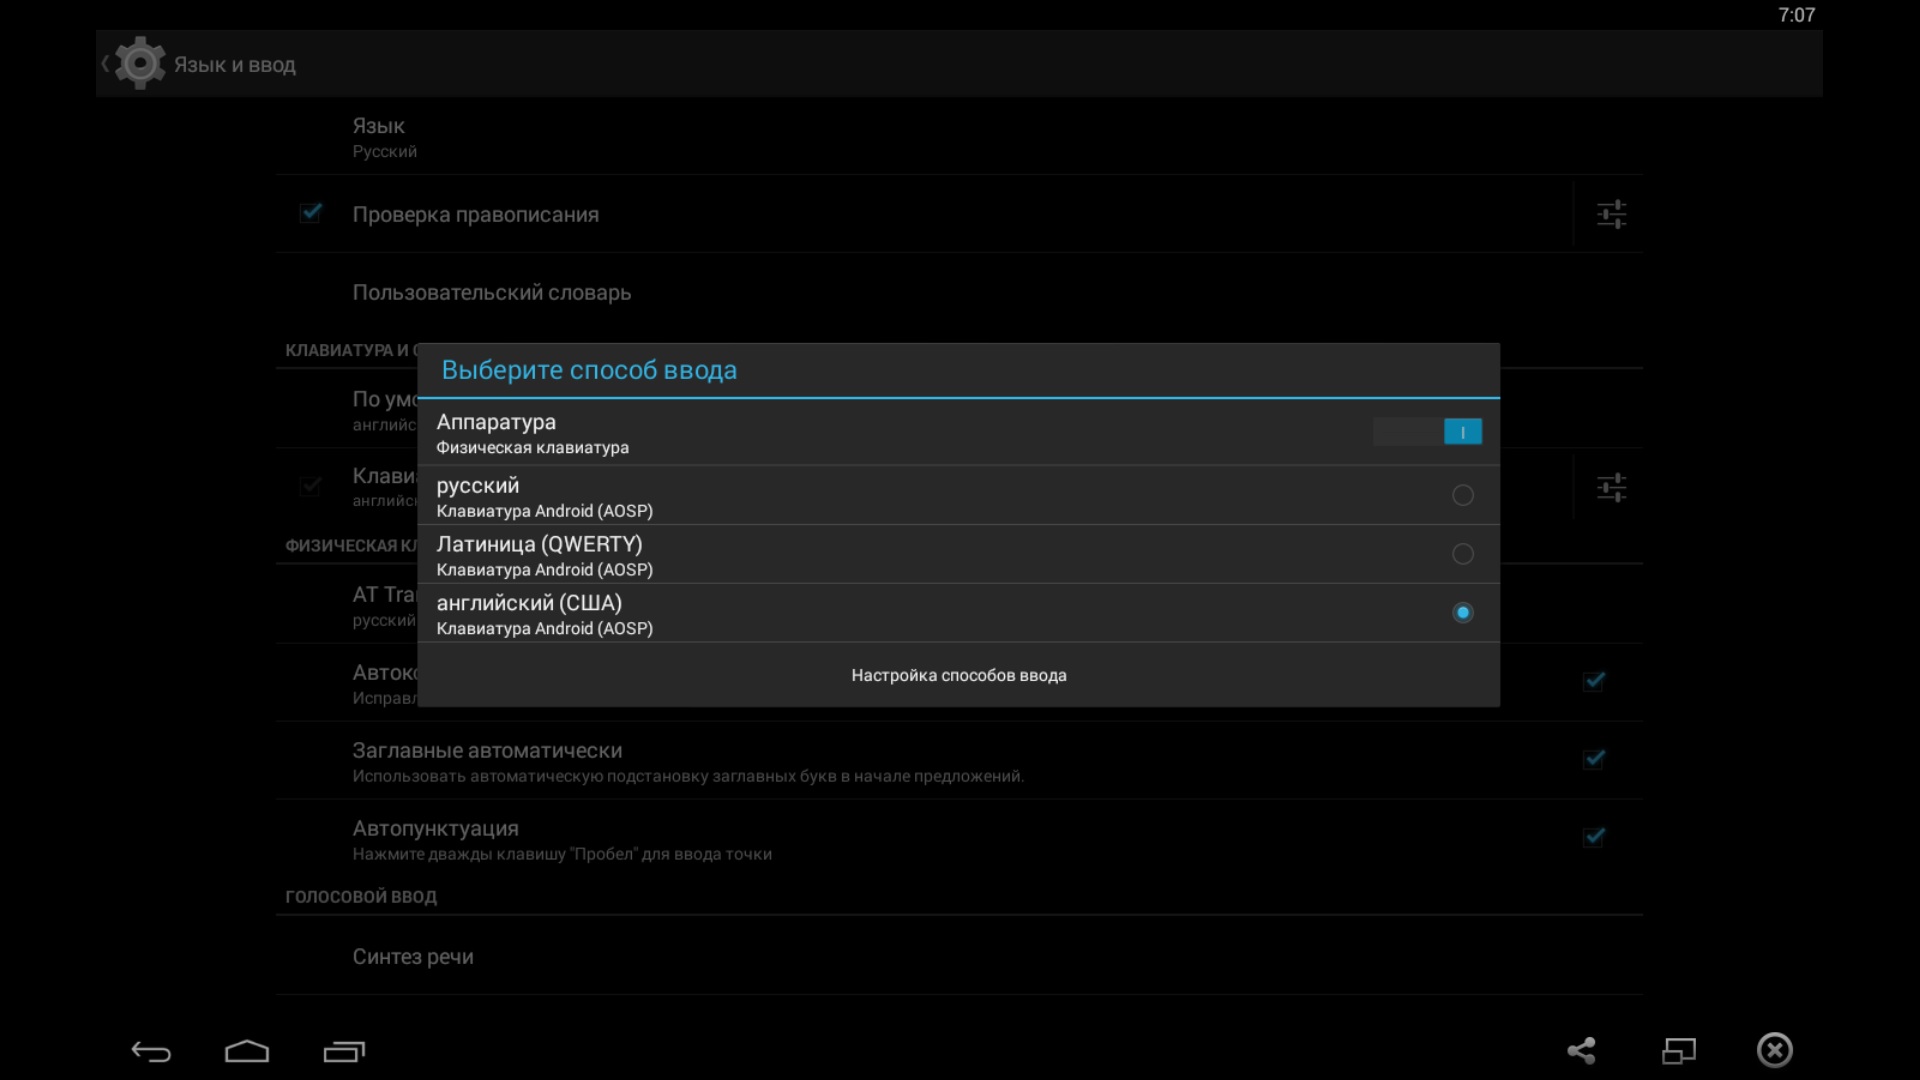Open the Язык language setting
This screenshot has height=1080, width=1920.
point(378,137)
